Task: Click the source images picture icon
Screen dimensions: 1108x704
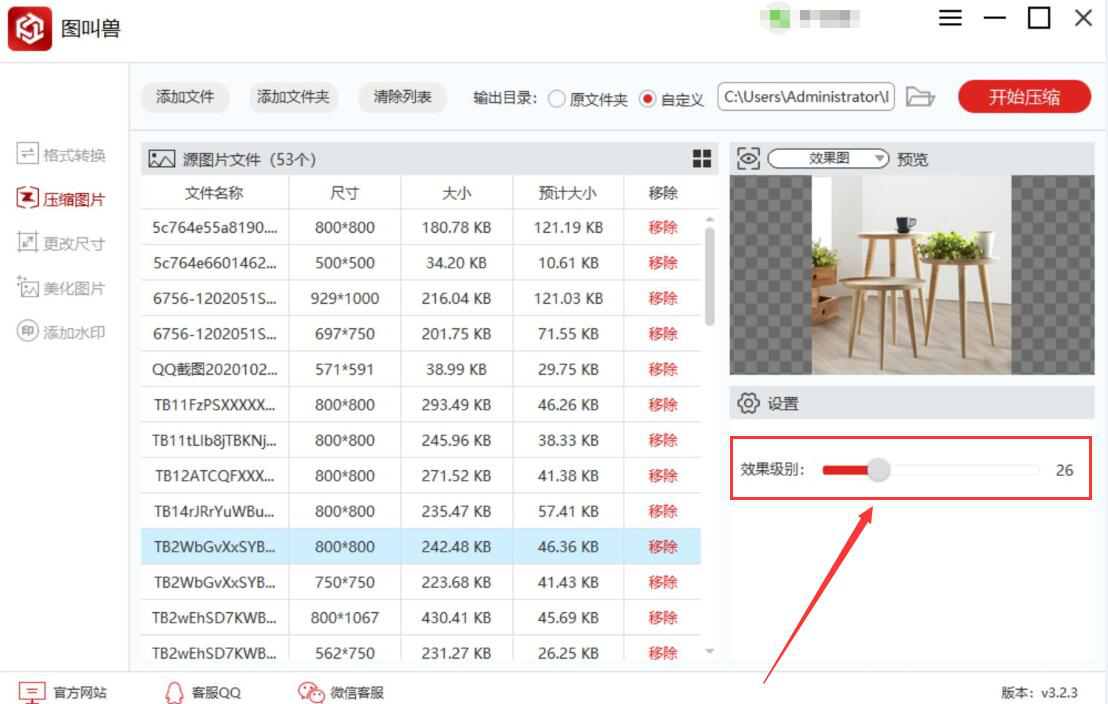Action: point(161,159)
